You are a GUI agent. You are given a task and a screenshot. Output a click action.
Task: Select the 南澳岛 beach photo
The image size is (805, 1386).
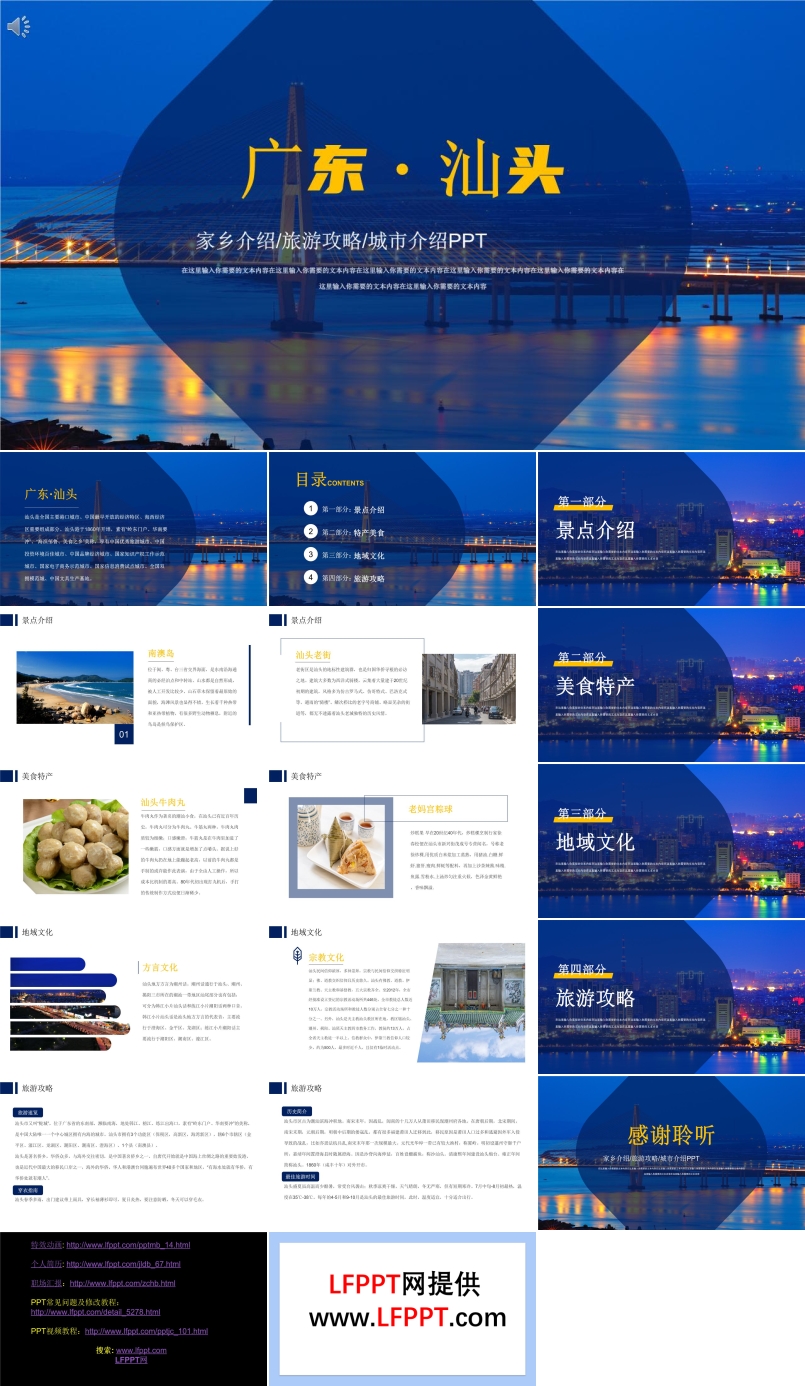(75, 688)
